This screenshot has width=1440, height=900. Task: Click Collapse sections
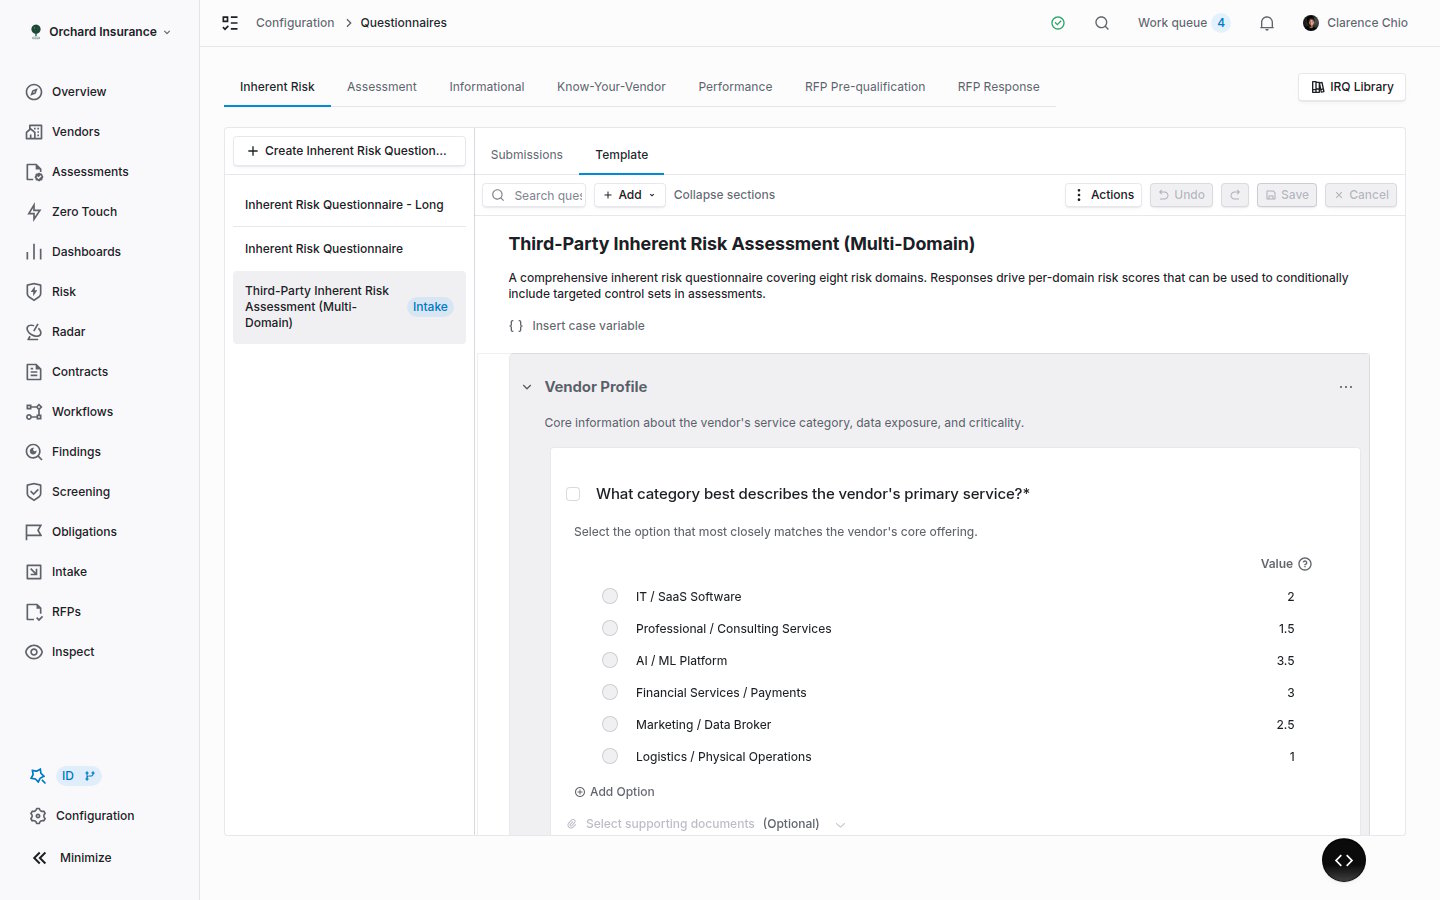[x=724, y=195]
